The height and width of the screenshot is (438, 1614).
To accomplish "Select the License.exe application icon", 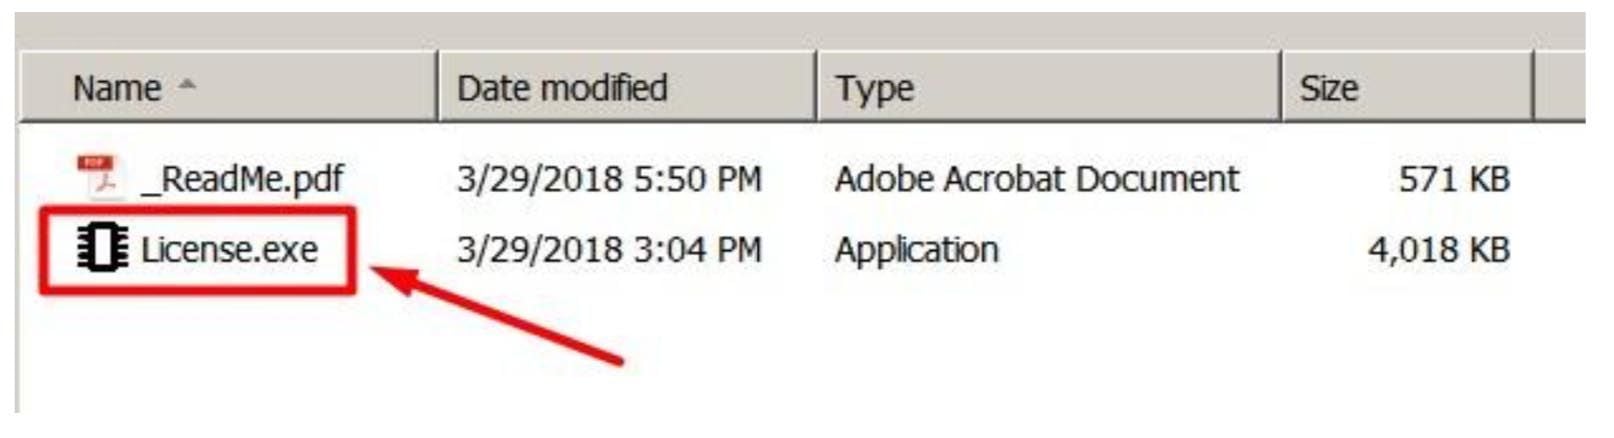I will click(x=102, y=249).
